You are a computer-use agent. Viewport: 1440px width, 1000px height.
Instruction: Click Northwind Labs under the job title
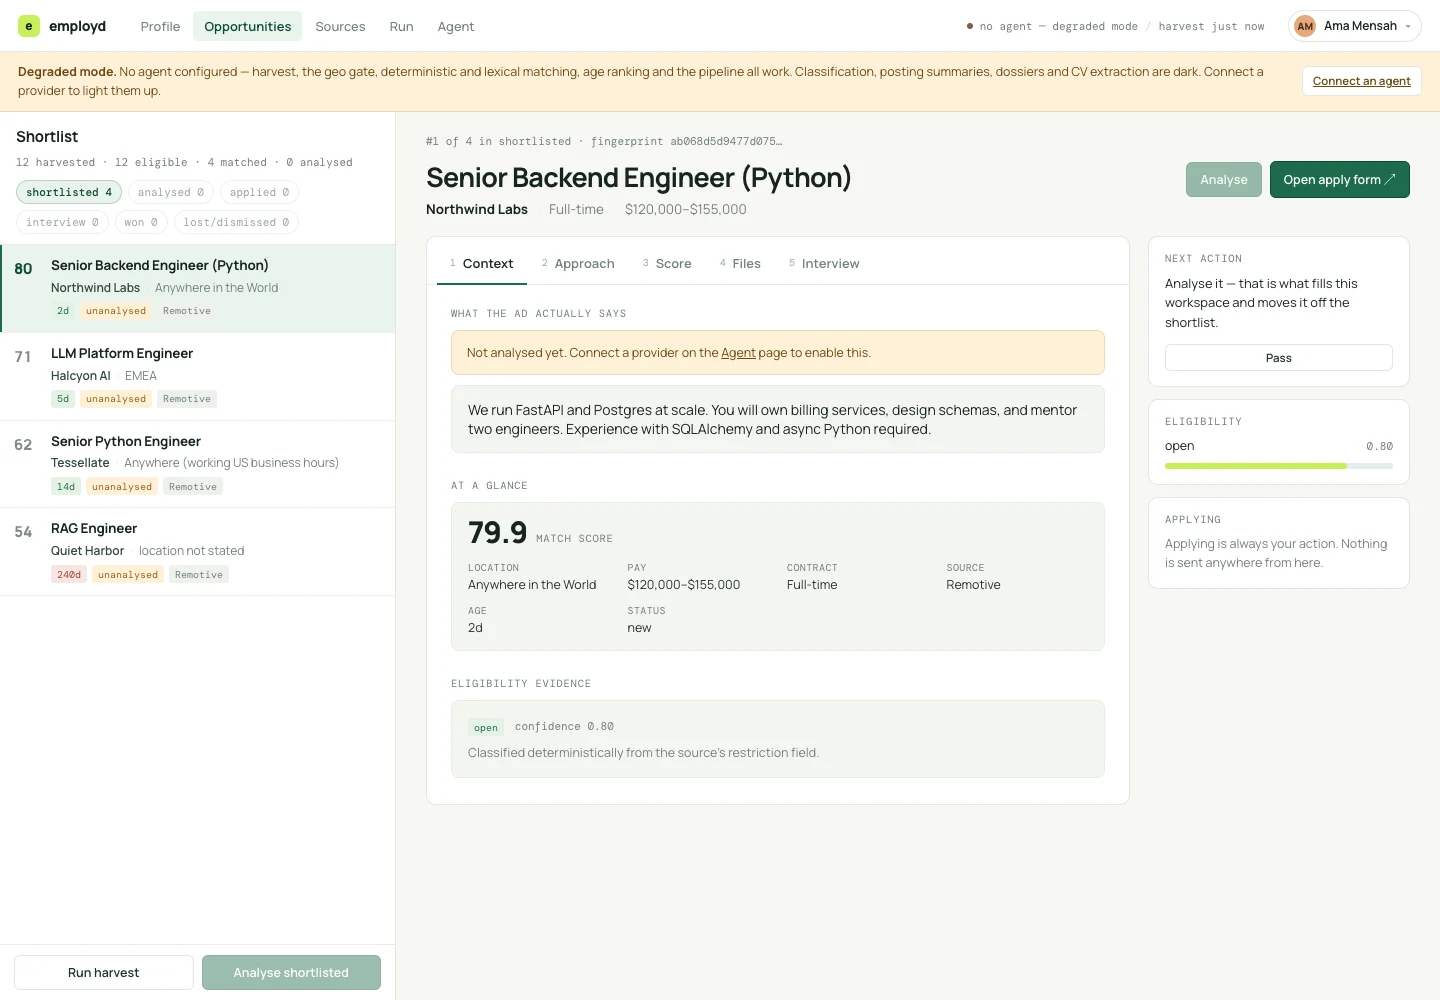point(477,209)
